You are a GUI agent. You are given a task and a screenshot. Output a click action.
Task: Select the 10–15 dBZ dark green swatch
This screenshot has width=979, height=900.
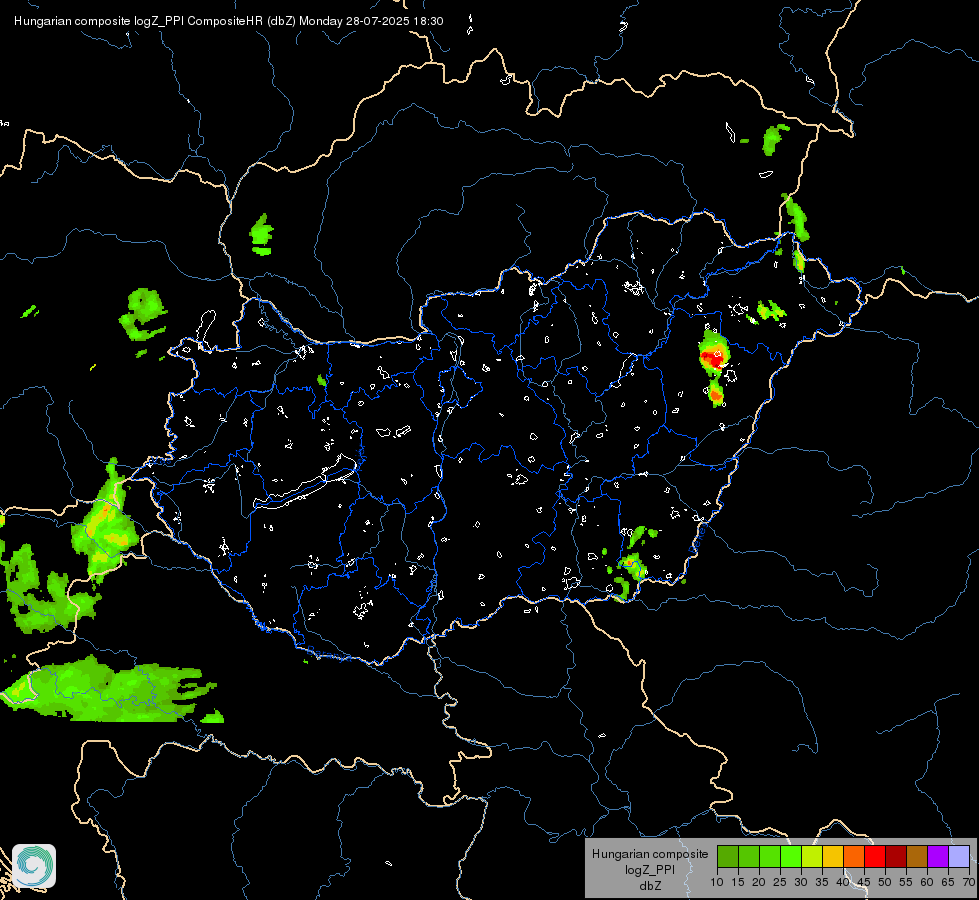click(x=728, y=856)
